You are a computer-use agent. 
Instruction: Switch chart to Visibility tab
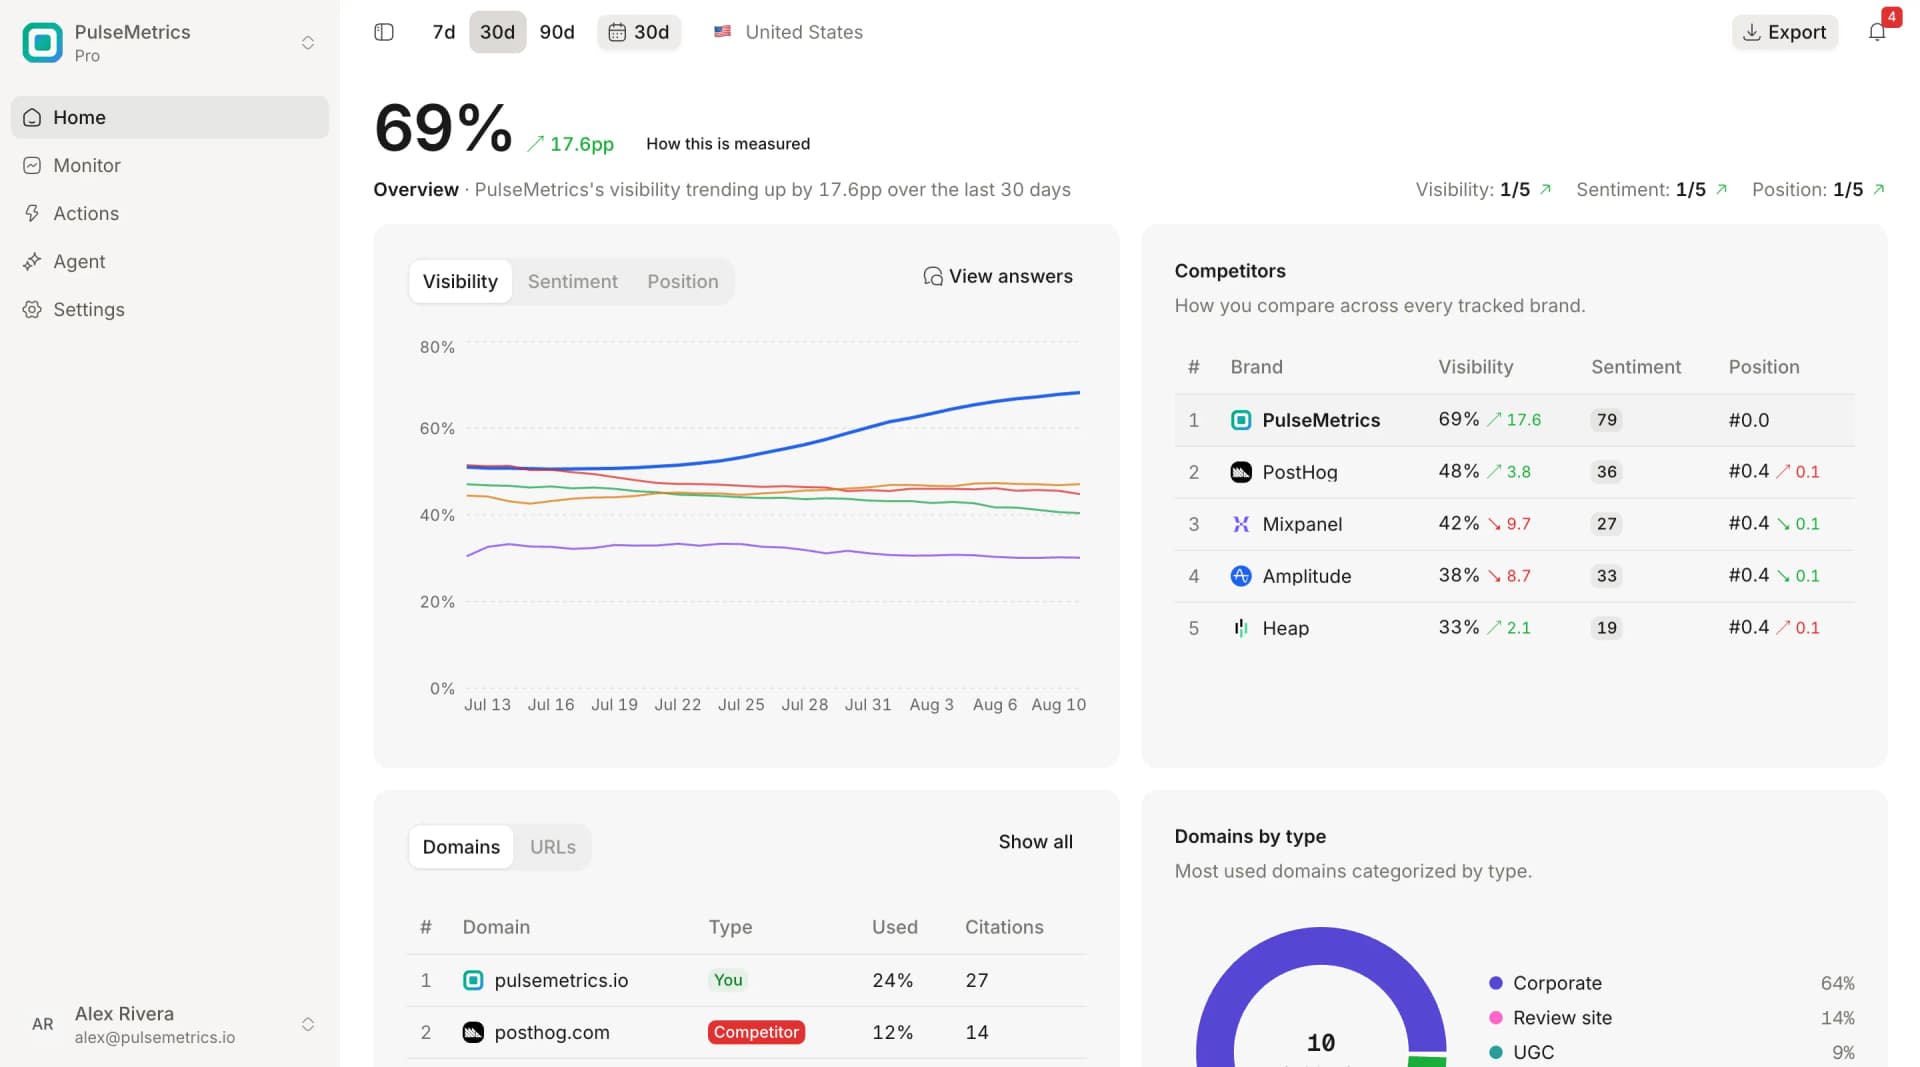click(460, 281)
